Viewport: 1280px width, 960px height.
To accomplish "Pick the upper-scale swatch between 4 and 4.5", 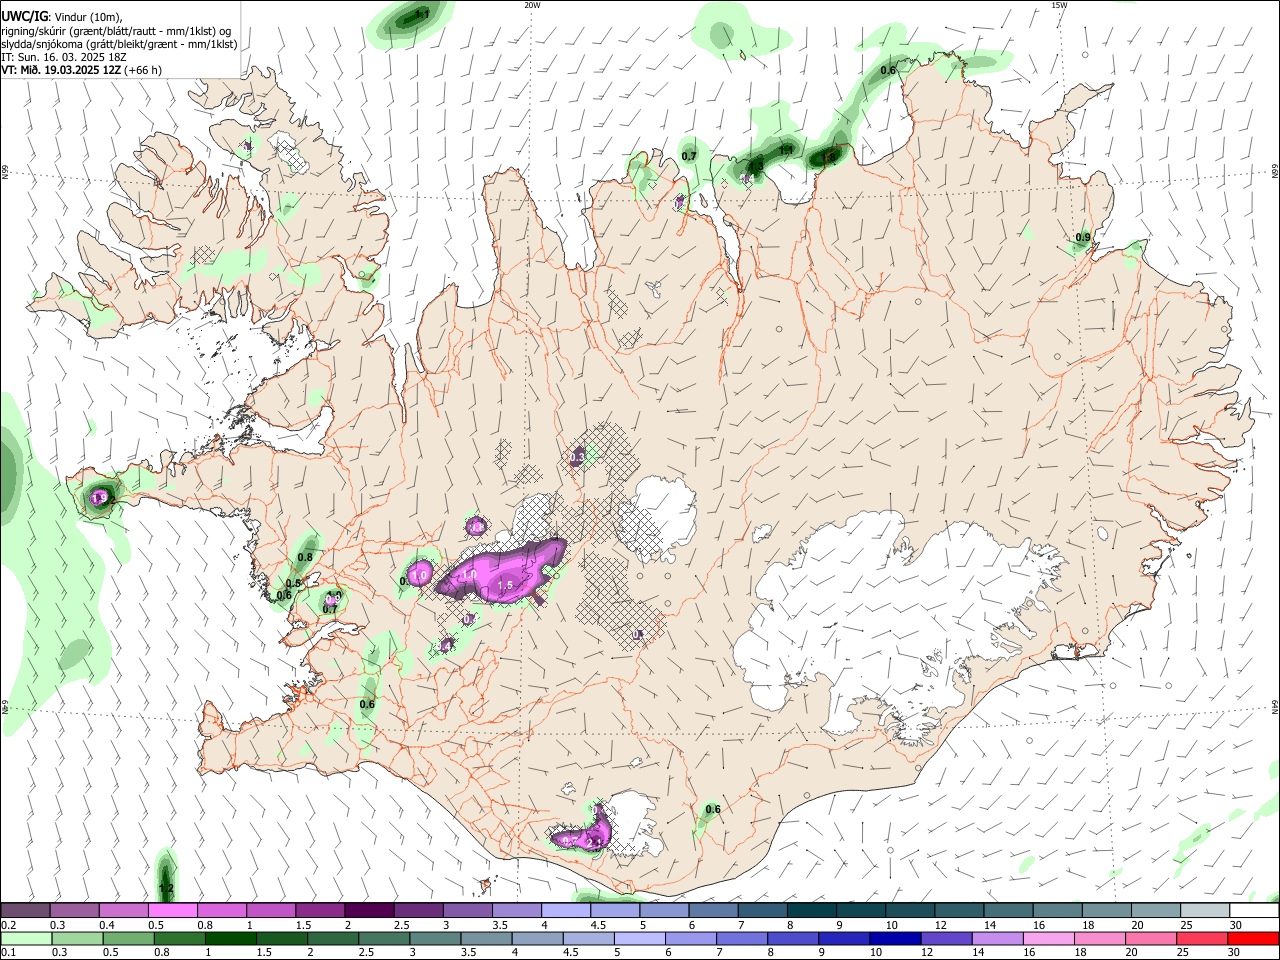I will click(564, 910).
